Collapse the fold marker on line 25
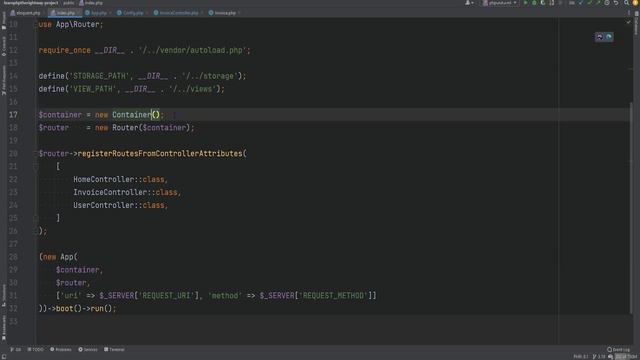 tap(36, 218)
